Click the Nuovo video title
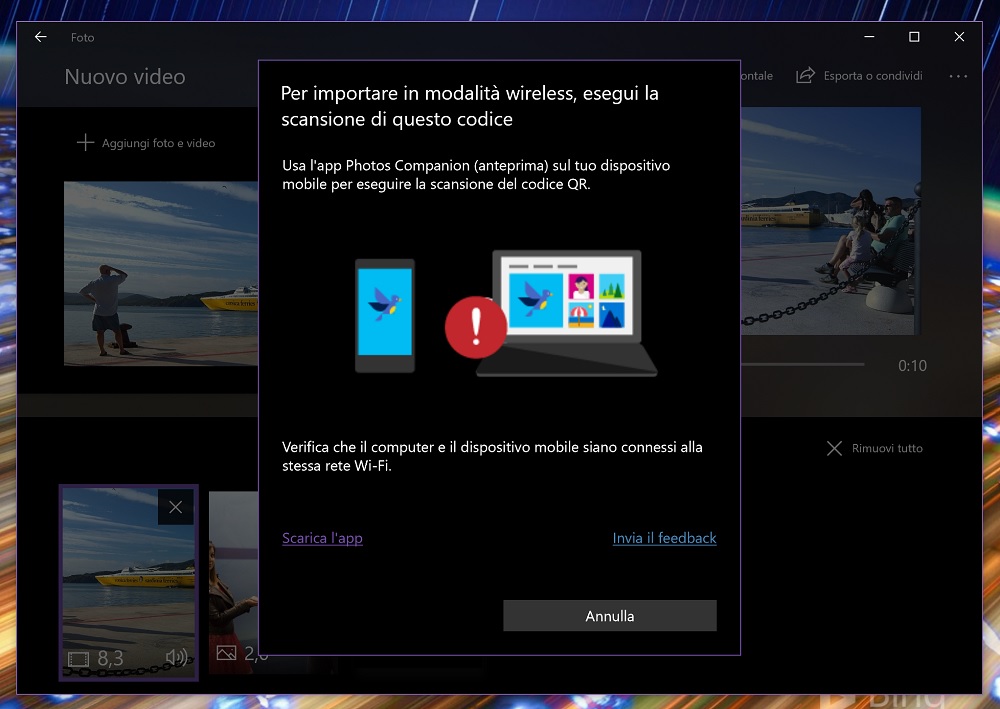1000x709 pixels. coord(125,77)
